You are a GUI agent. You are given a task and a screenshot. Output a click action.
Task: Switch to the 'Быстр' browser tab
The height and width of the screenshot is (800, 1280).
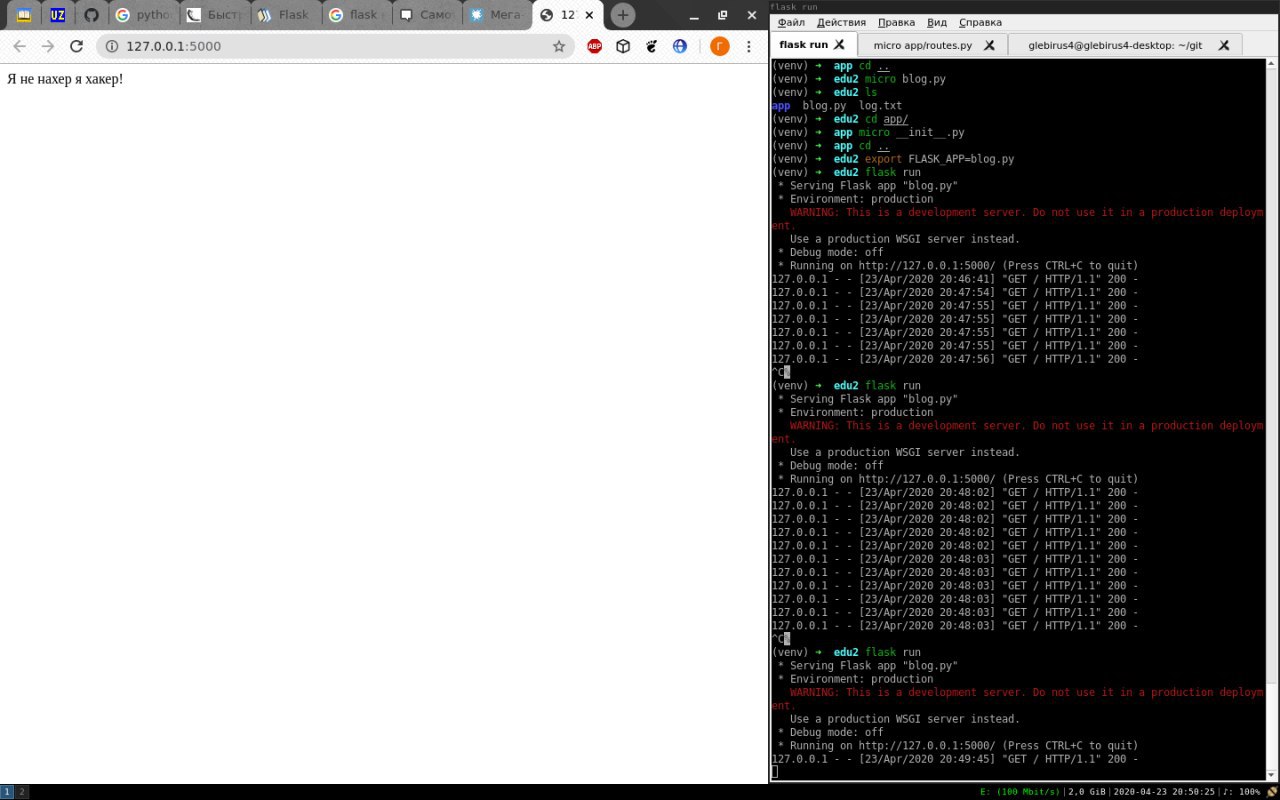point(213,16)
